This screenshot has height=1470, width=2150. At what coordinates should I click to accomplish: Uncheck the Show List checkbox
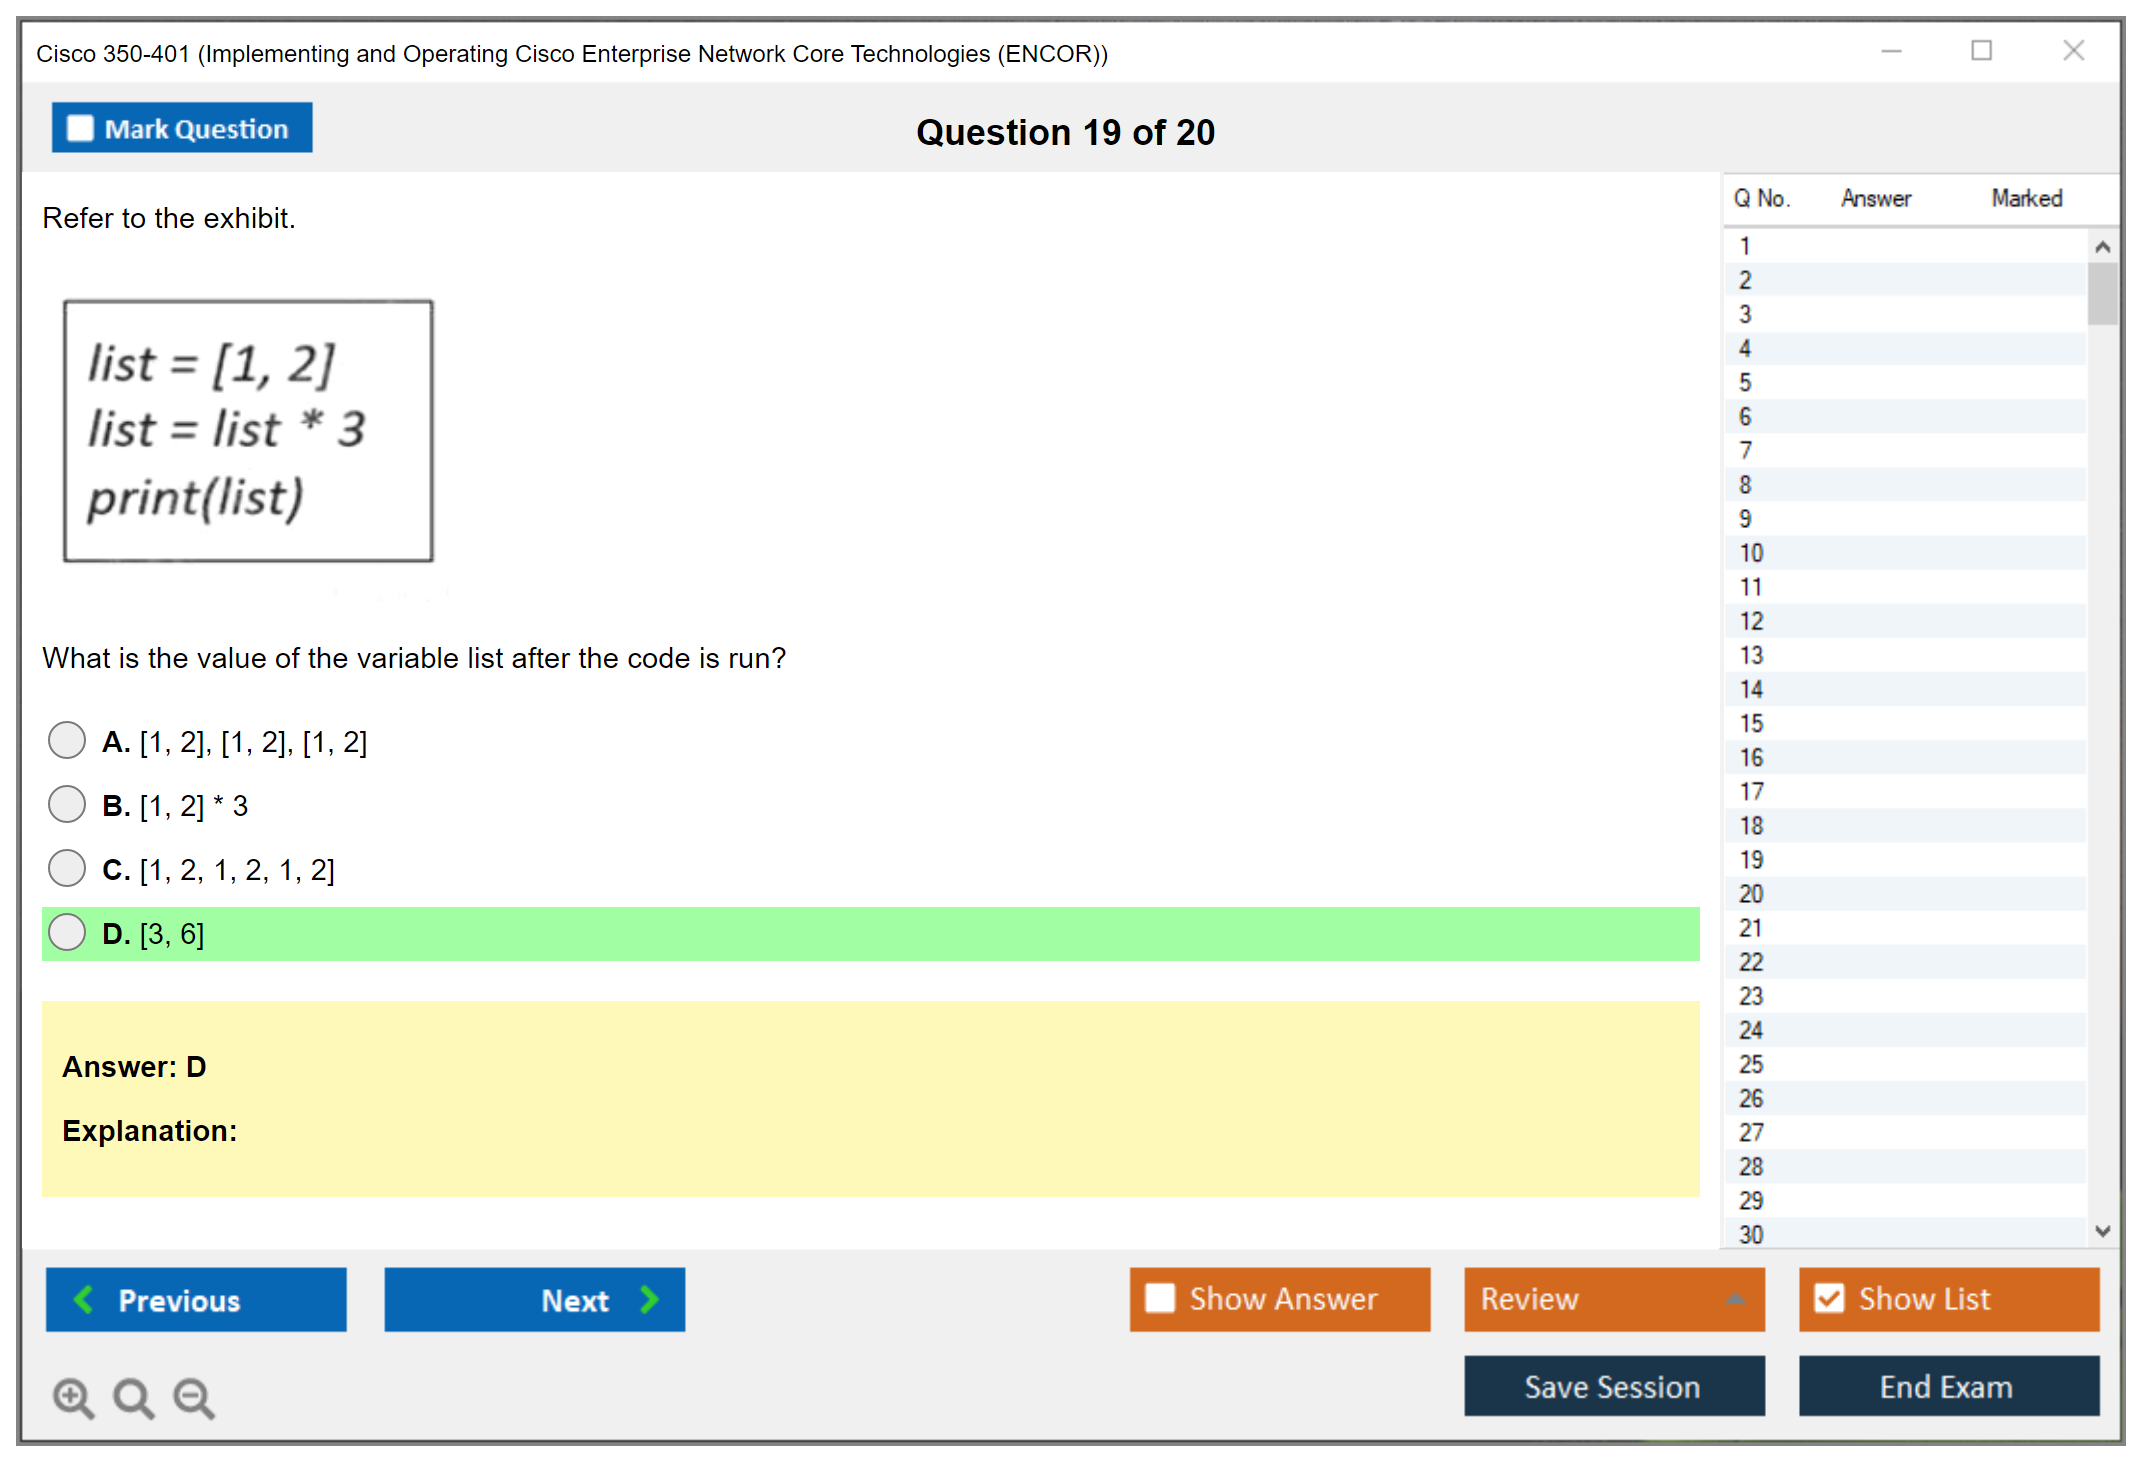(1829, 1298)
